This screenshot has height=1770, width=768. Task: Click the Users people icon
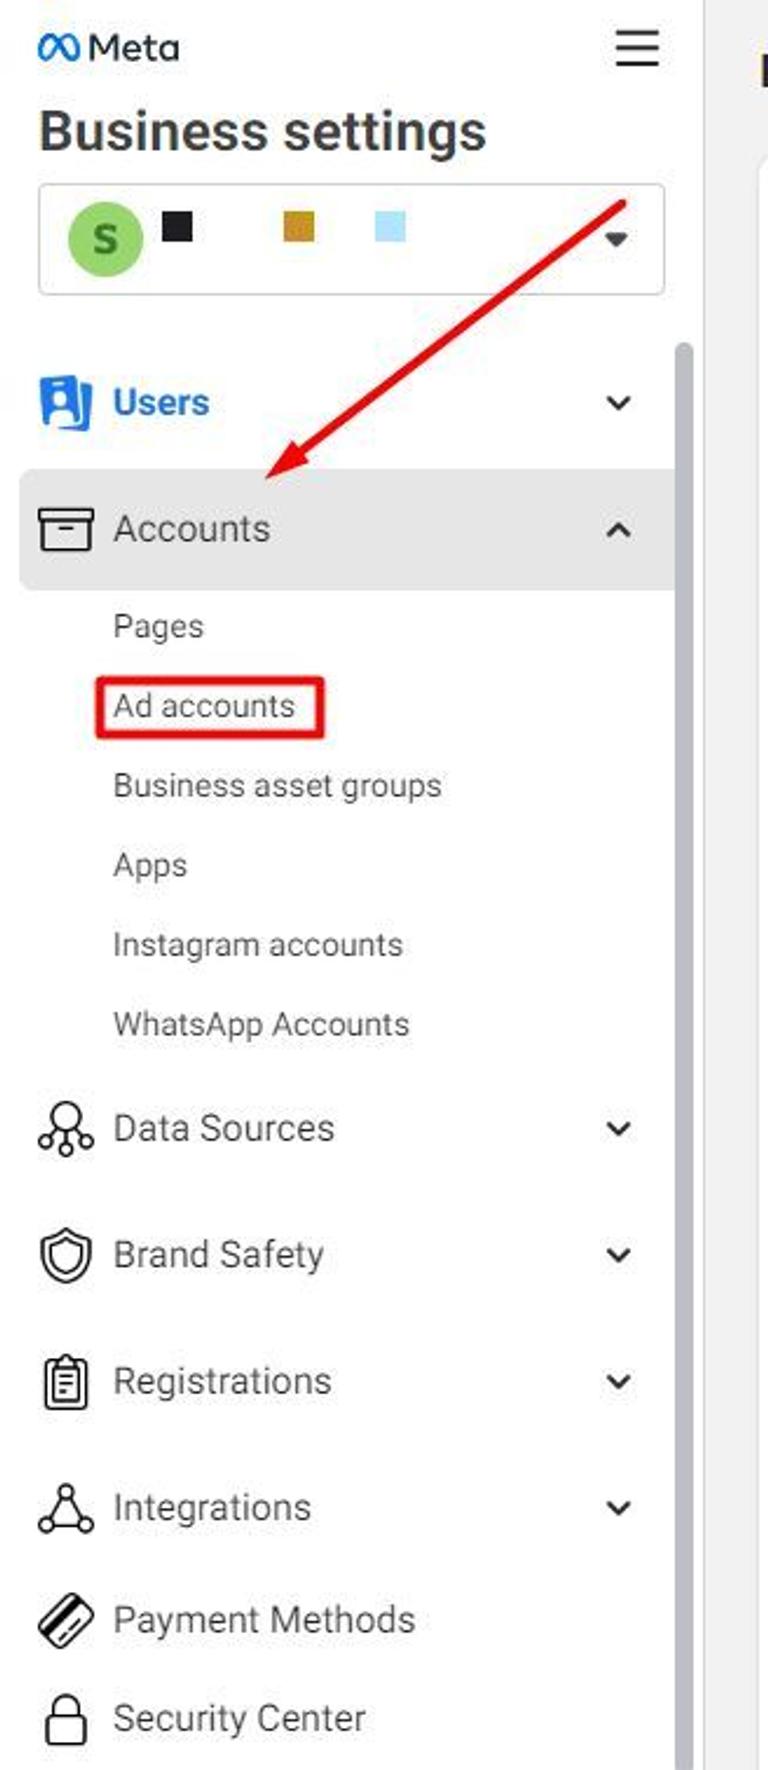pos(65,402)
